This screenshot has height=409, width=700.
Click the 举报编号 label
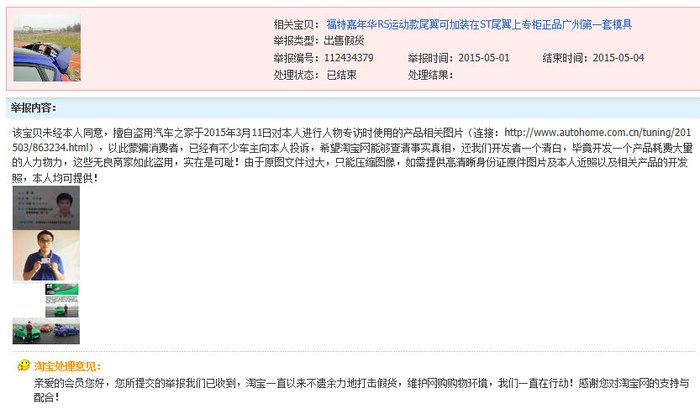point(296,58)
